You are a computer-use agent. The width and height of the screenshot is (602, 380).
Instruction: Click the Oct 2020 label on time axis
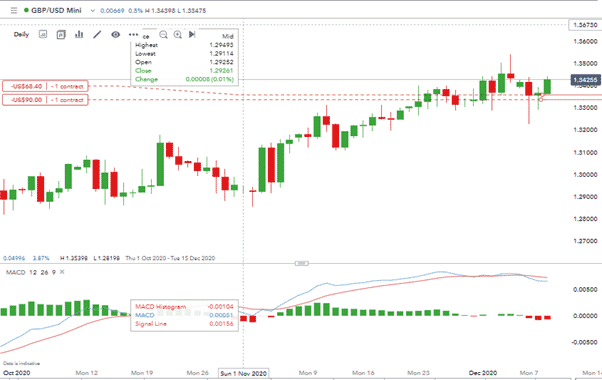tap(17, 373)
